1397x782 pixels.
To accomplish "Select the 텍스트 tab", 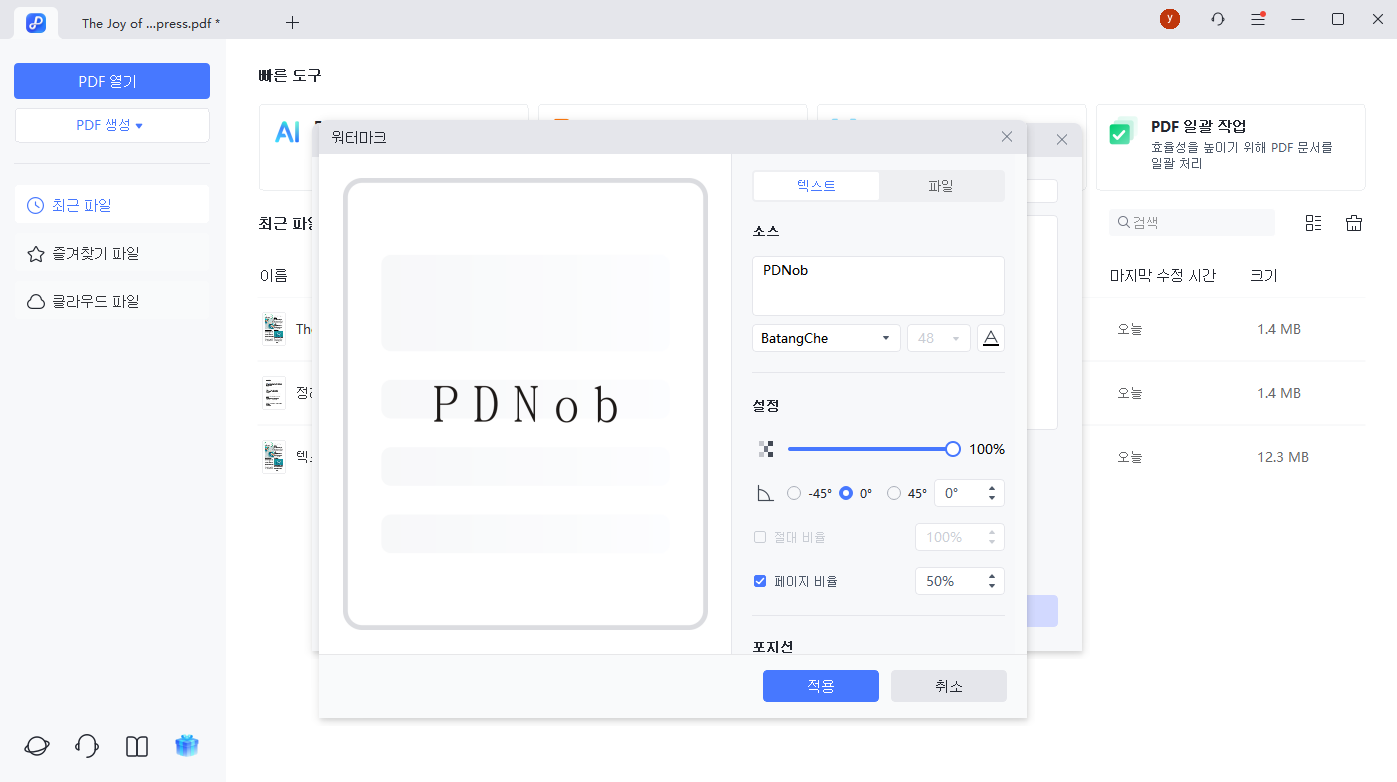I will 816,186.
